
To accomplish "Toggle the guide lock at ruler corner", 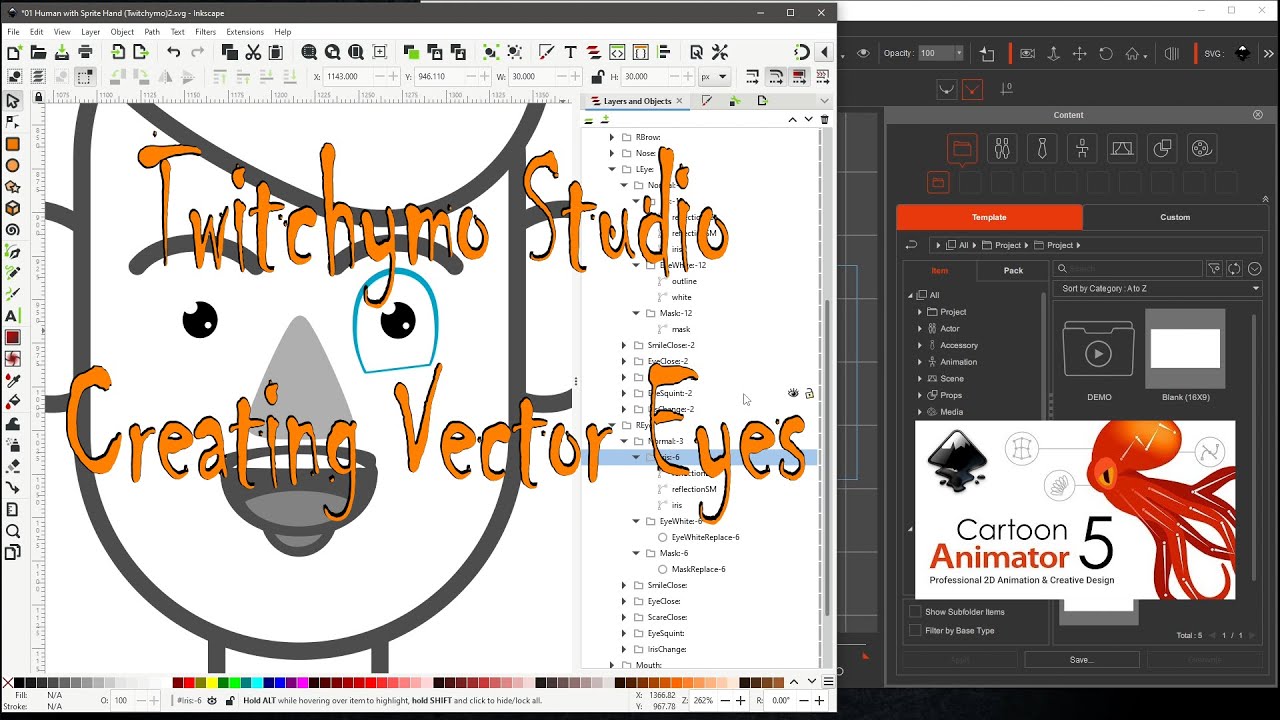I will 39,97.
